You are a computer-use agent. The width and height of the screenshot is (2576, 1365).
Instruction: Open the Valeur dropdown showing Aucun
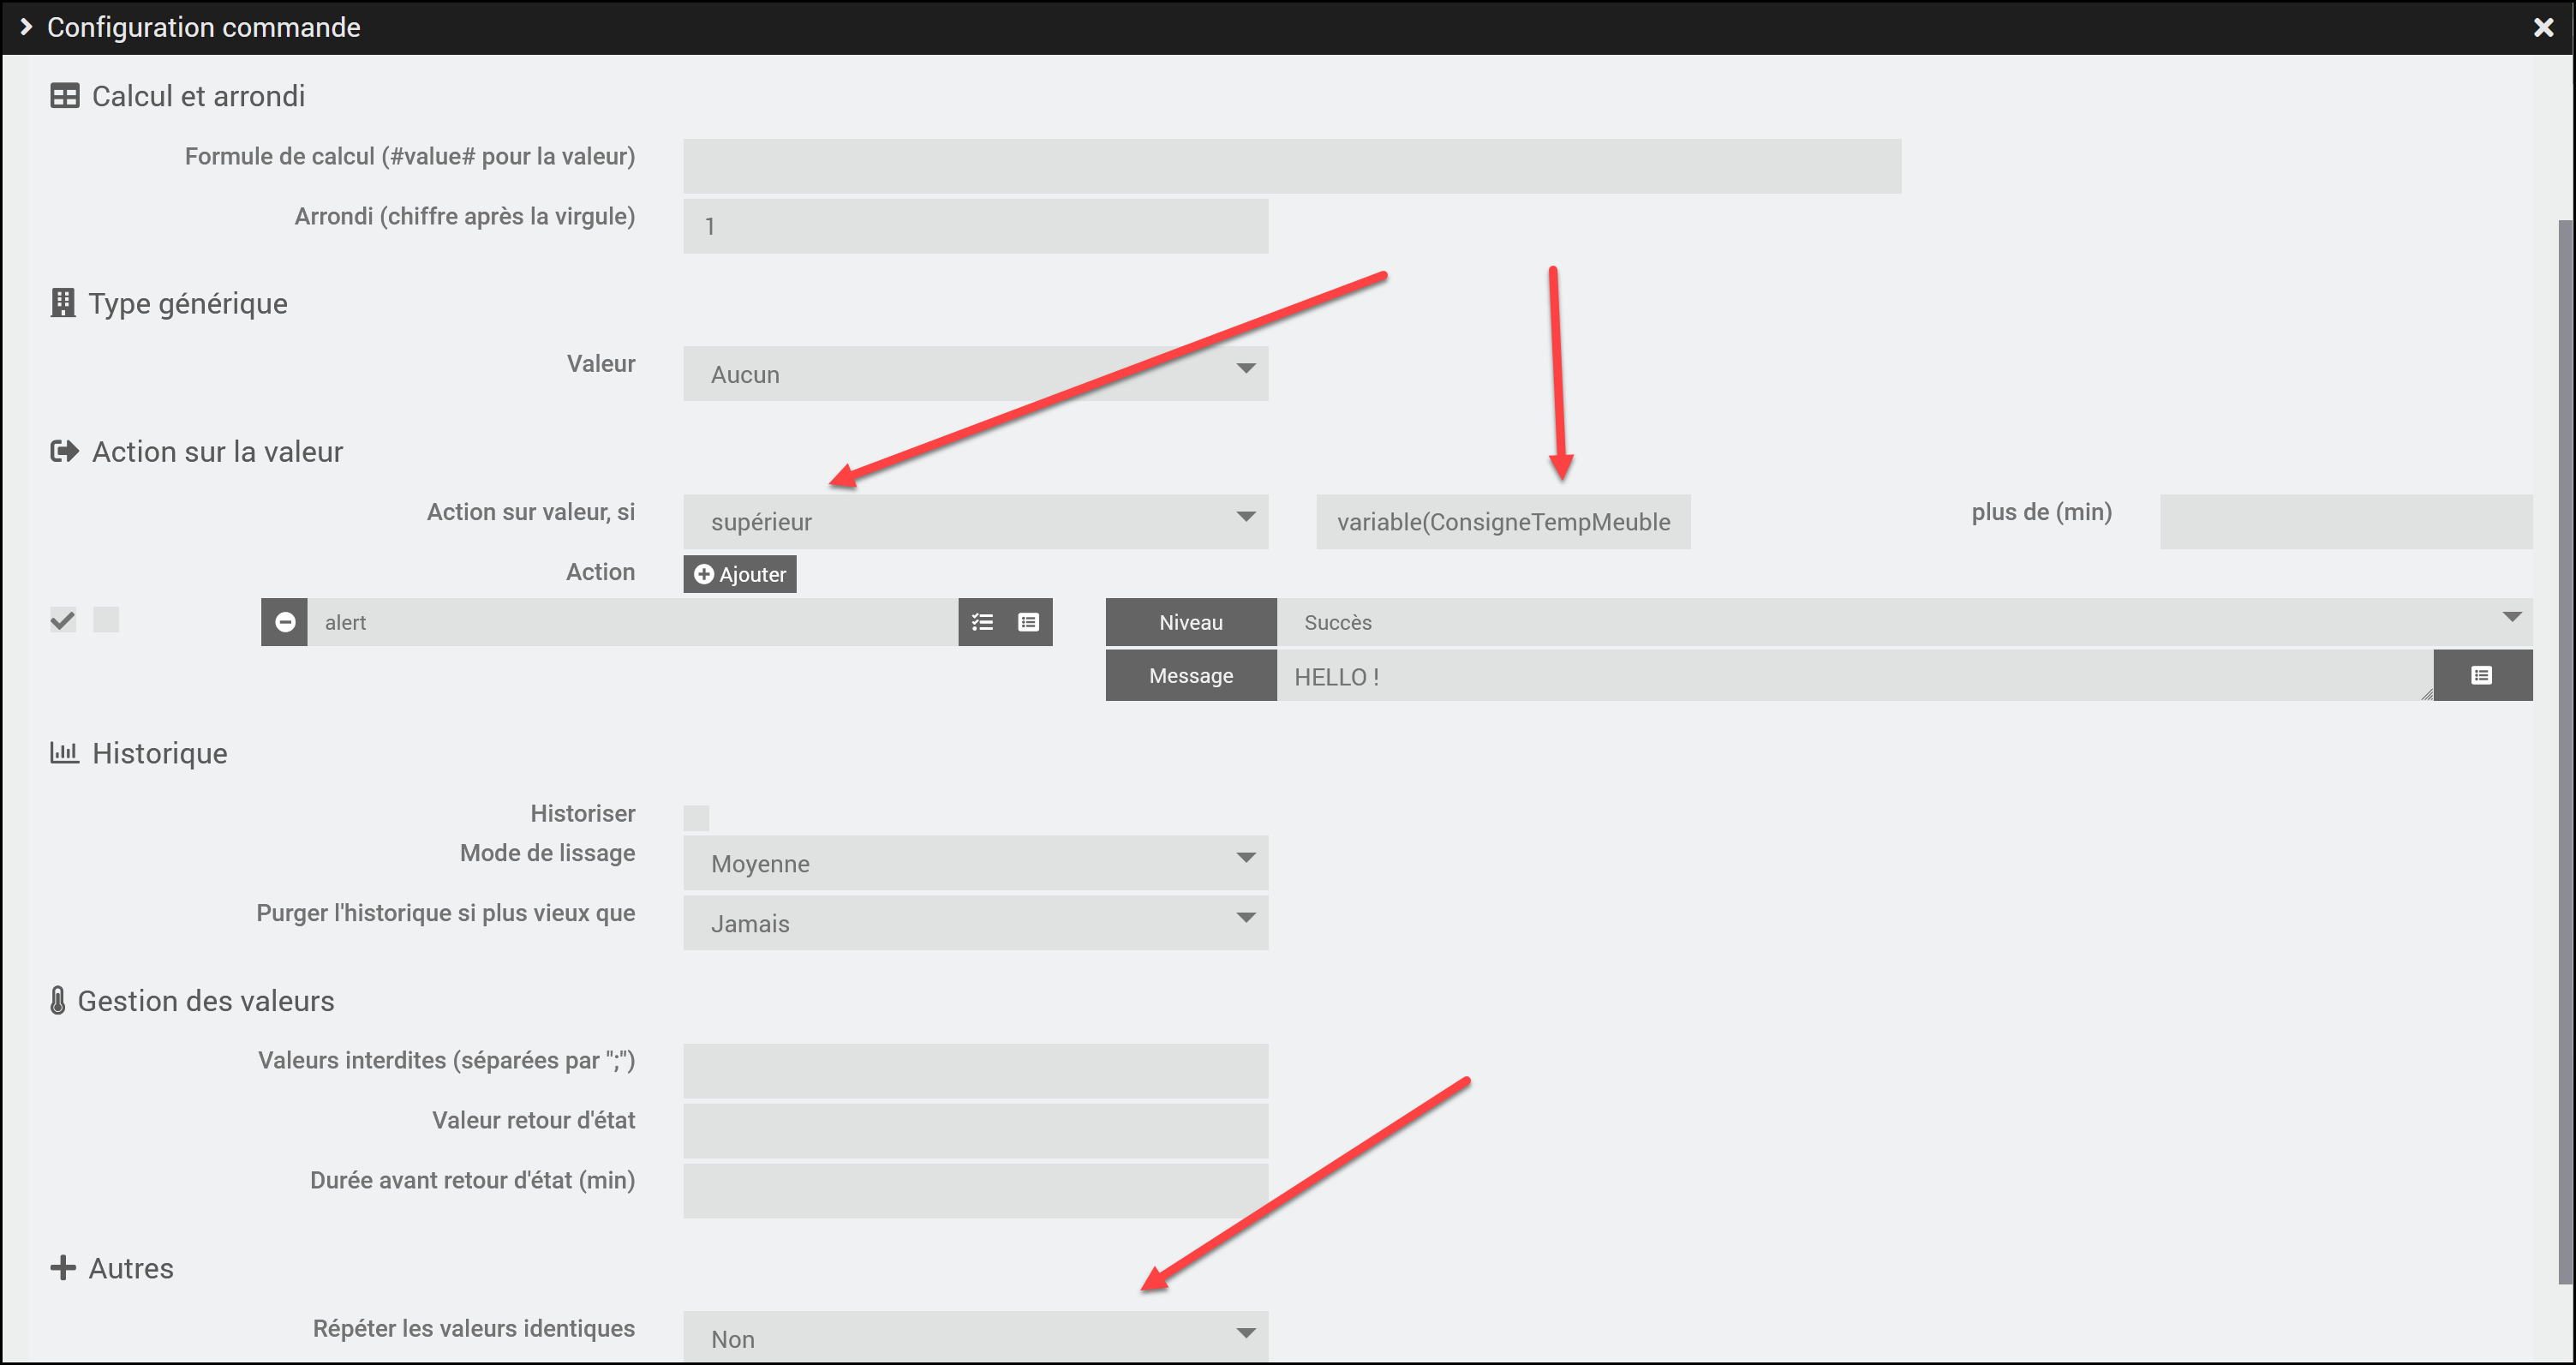975,373
